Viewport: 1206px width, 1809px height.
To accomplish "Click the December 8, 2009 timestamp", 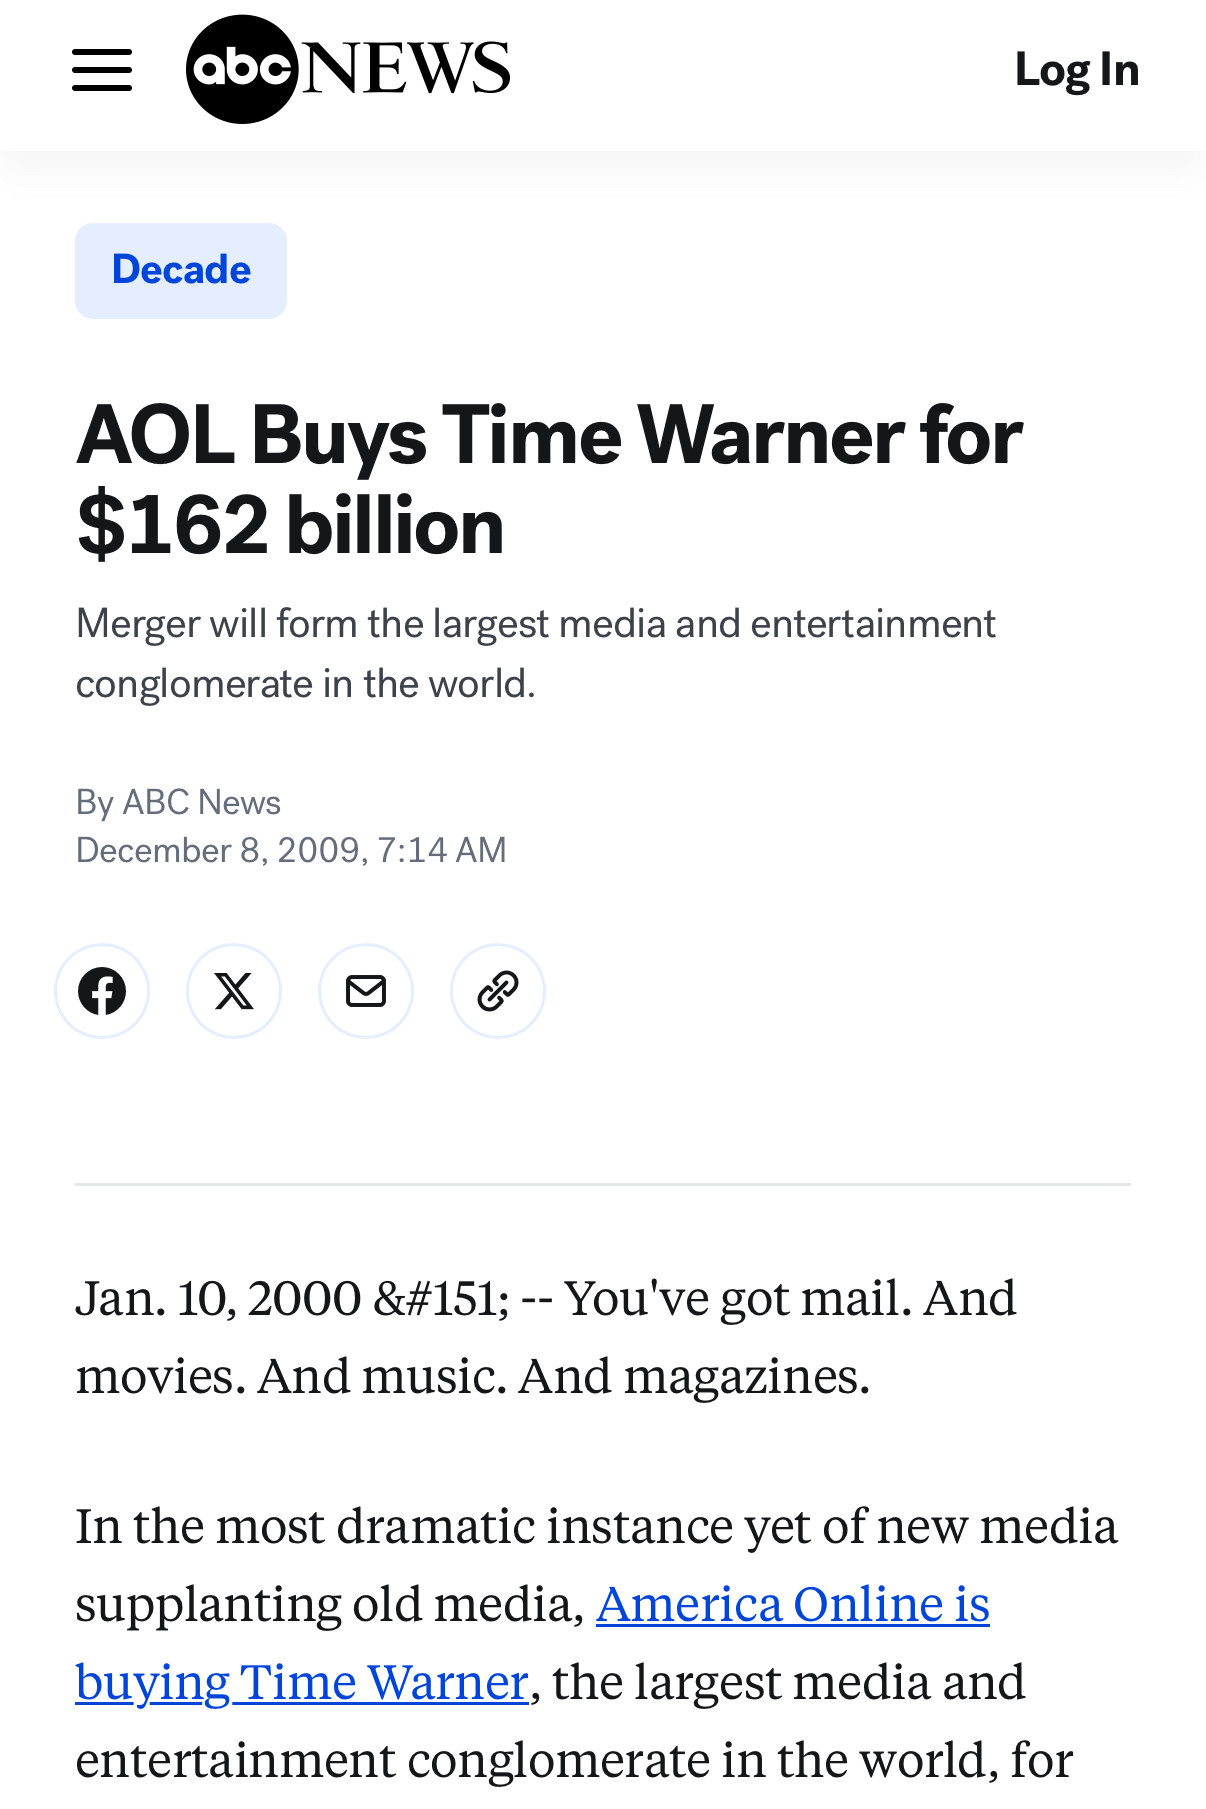I will (x=291, y=850).
